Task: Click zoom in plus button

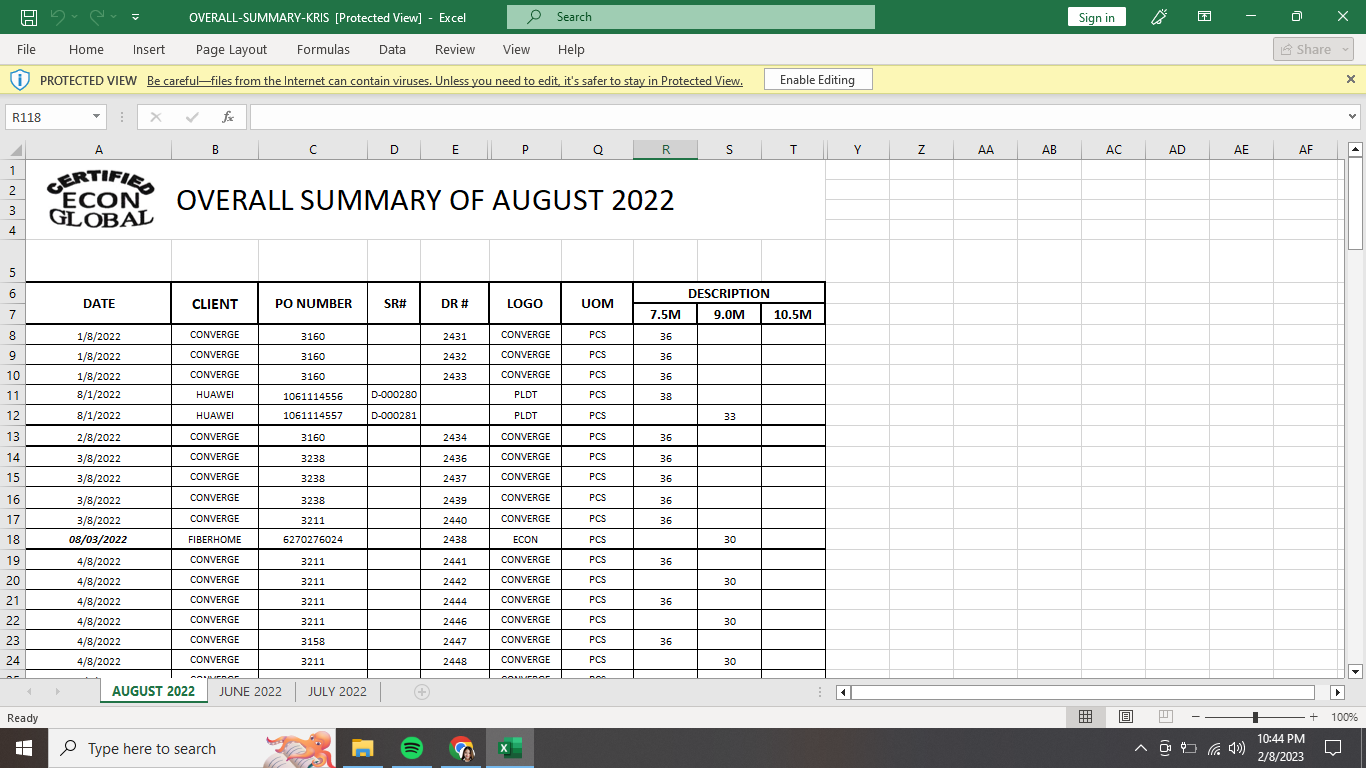Action: (1313, 717)
